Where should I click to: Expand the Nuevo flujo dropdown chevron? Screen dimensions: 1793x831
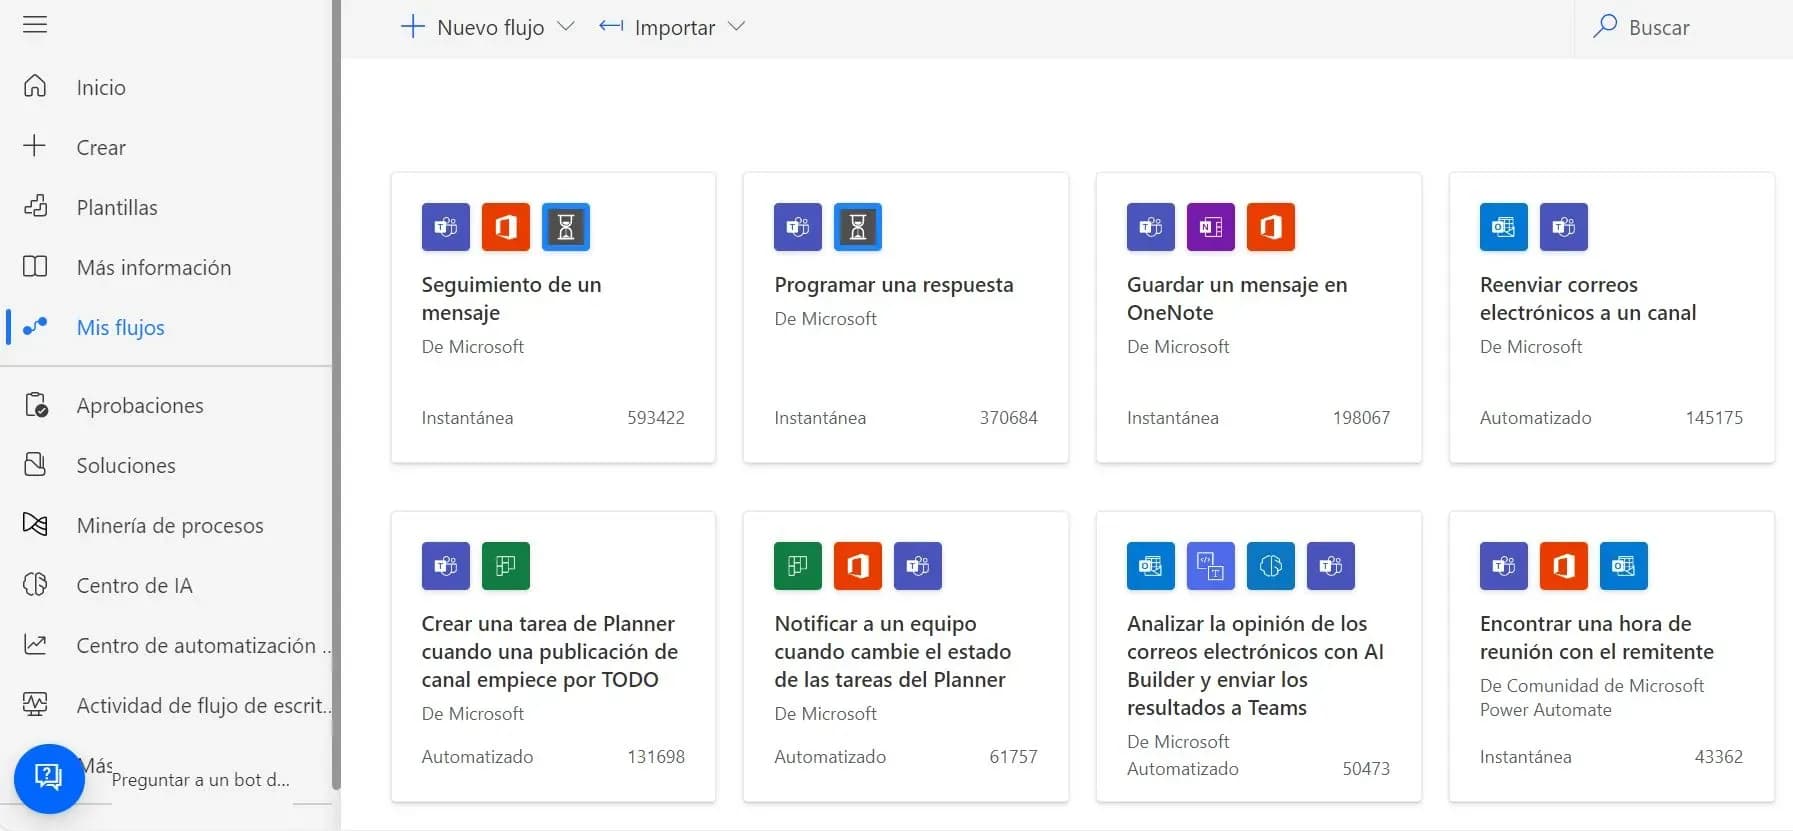point(566,26)
